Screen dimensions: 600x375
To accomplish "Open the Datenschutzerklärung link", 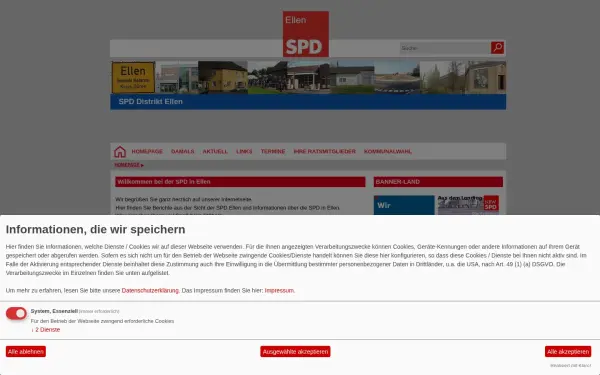I will click(150, 290).
